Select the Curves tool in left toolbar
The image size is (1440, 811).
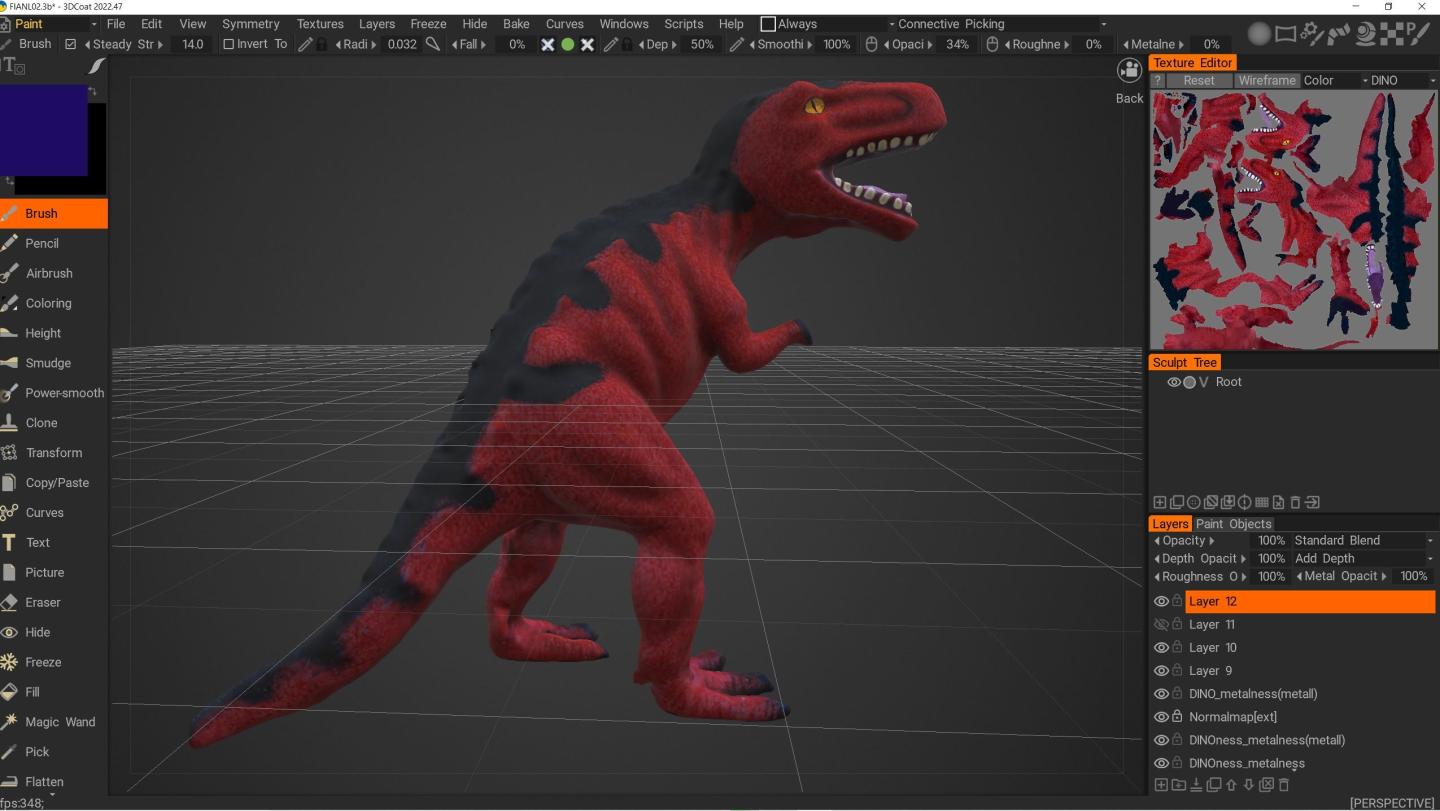(53, 513)
